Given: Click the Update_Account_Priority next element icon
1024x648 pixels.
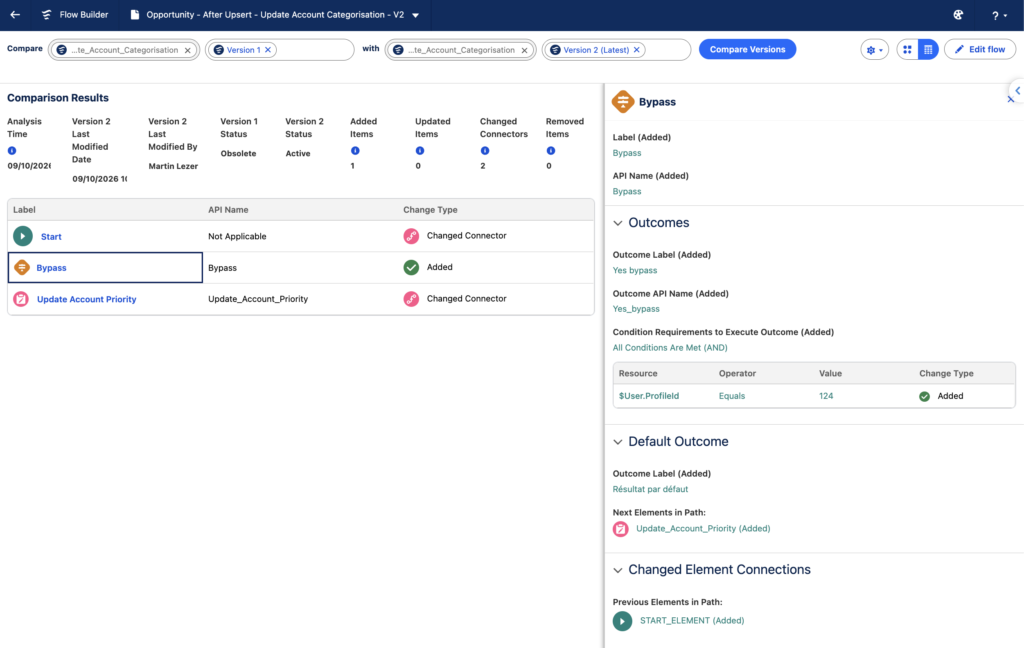Looking at the screenshot, I should 620,529.
